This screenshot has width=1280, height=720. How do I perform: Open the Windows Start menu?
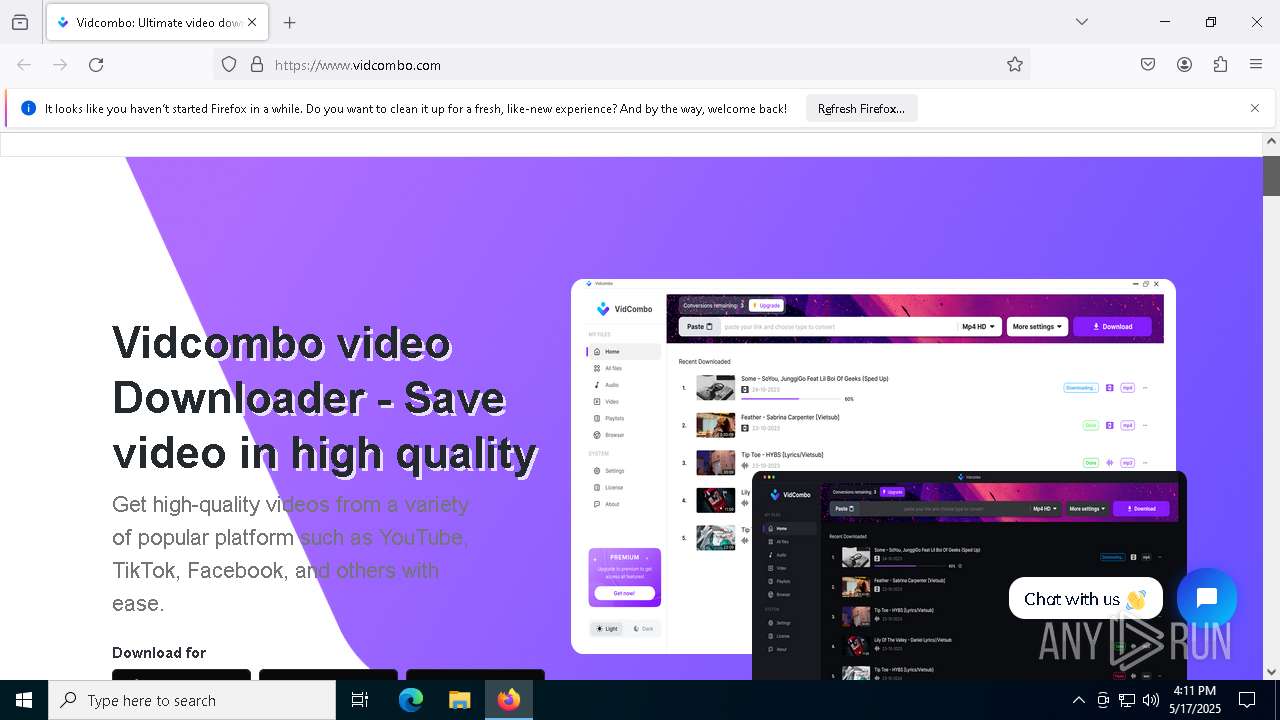tap(24, 700)
